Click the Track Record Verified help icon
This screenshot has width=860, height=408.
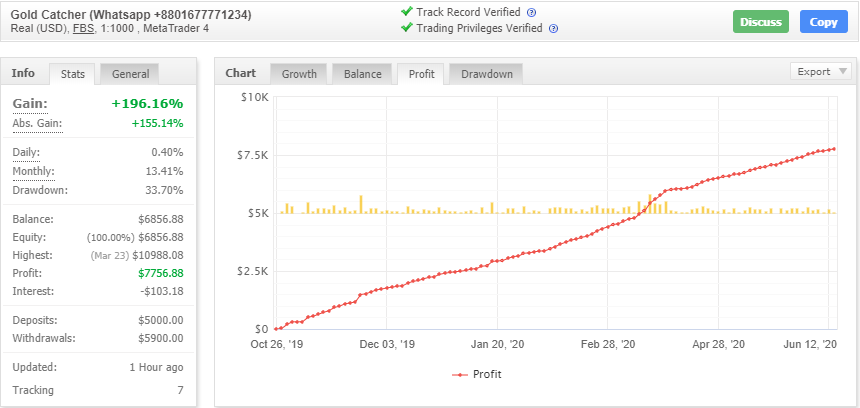click(531, 13)
